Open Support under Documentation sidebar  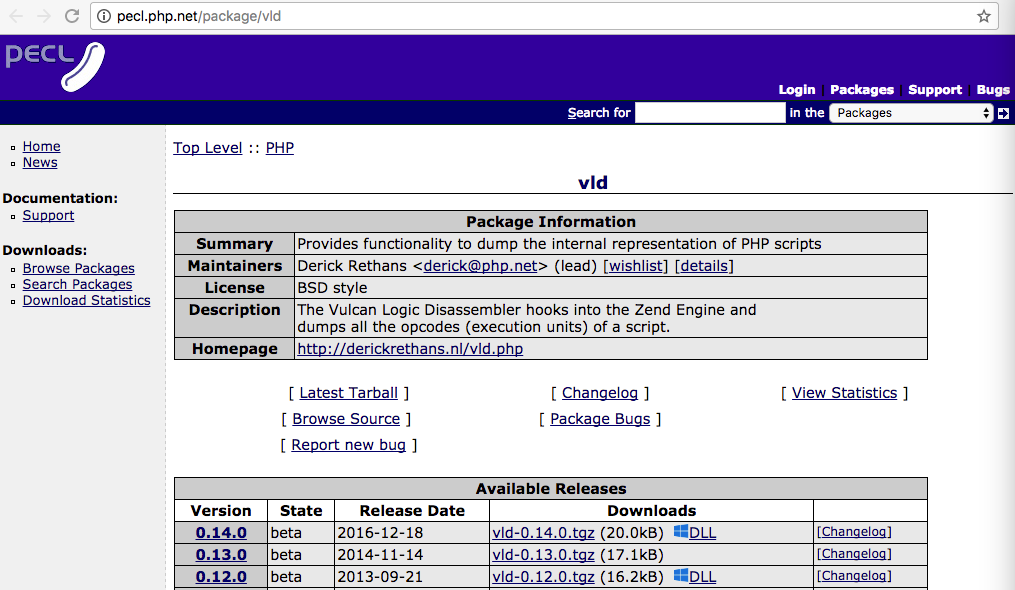click(x=49, y=216)
